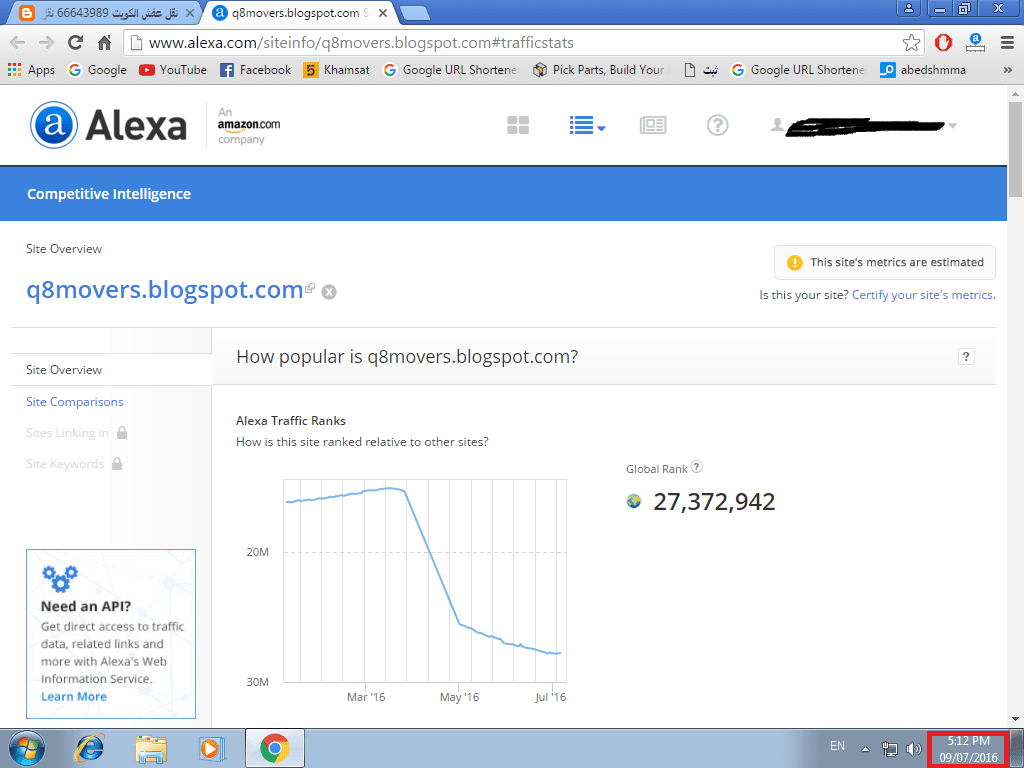Click the Chrome taskbar icon
The width and height of the screenshot is (1024, 768).
click(275, 748)
